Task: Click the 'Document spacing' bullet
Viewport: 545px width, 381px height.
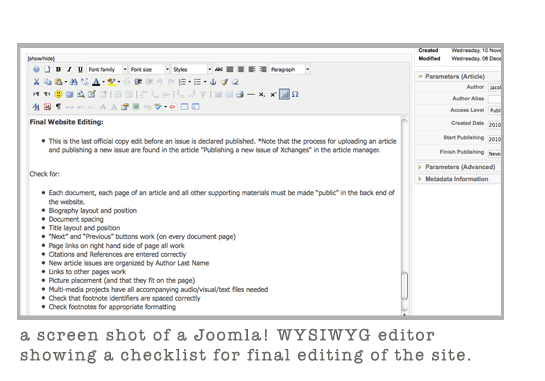Action: 76,219
